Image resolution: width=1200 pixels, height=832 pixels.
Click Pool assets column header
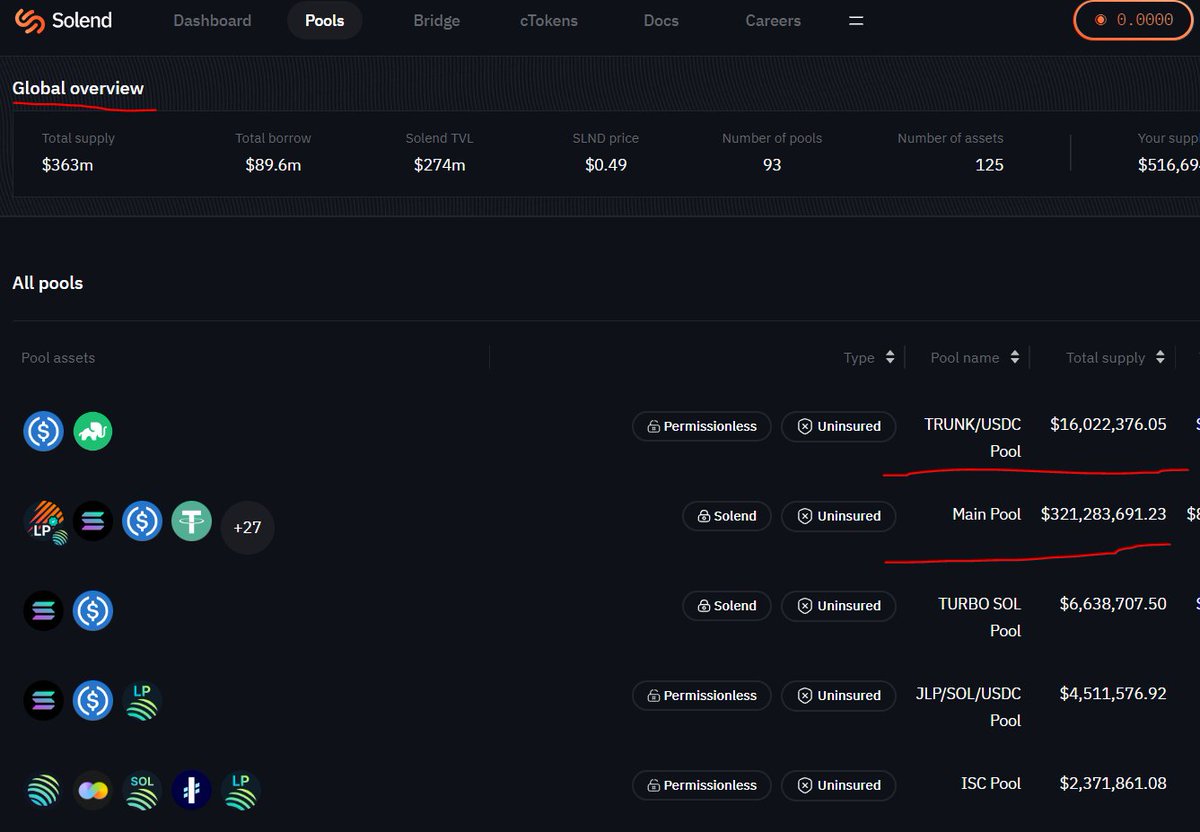point(58,357)
